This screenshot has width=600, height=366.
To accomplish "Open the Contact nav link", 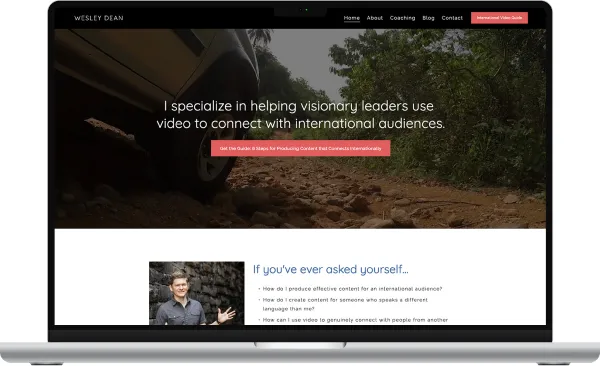I will (452, 18).
